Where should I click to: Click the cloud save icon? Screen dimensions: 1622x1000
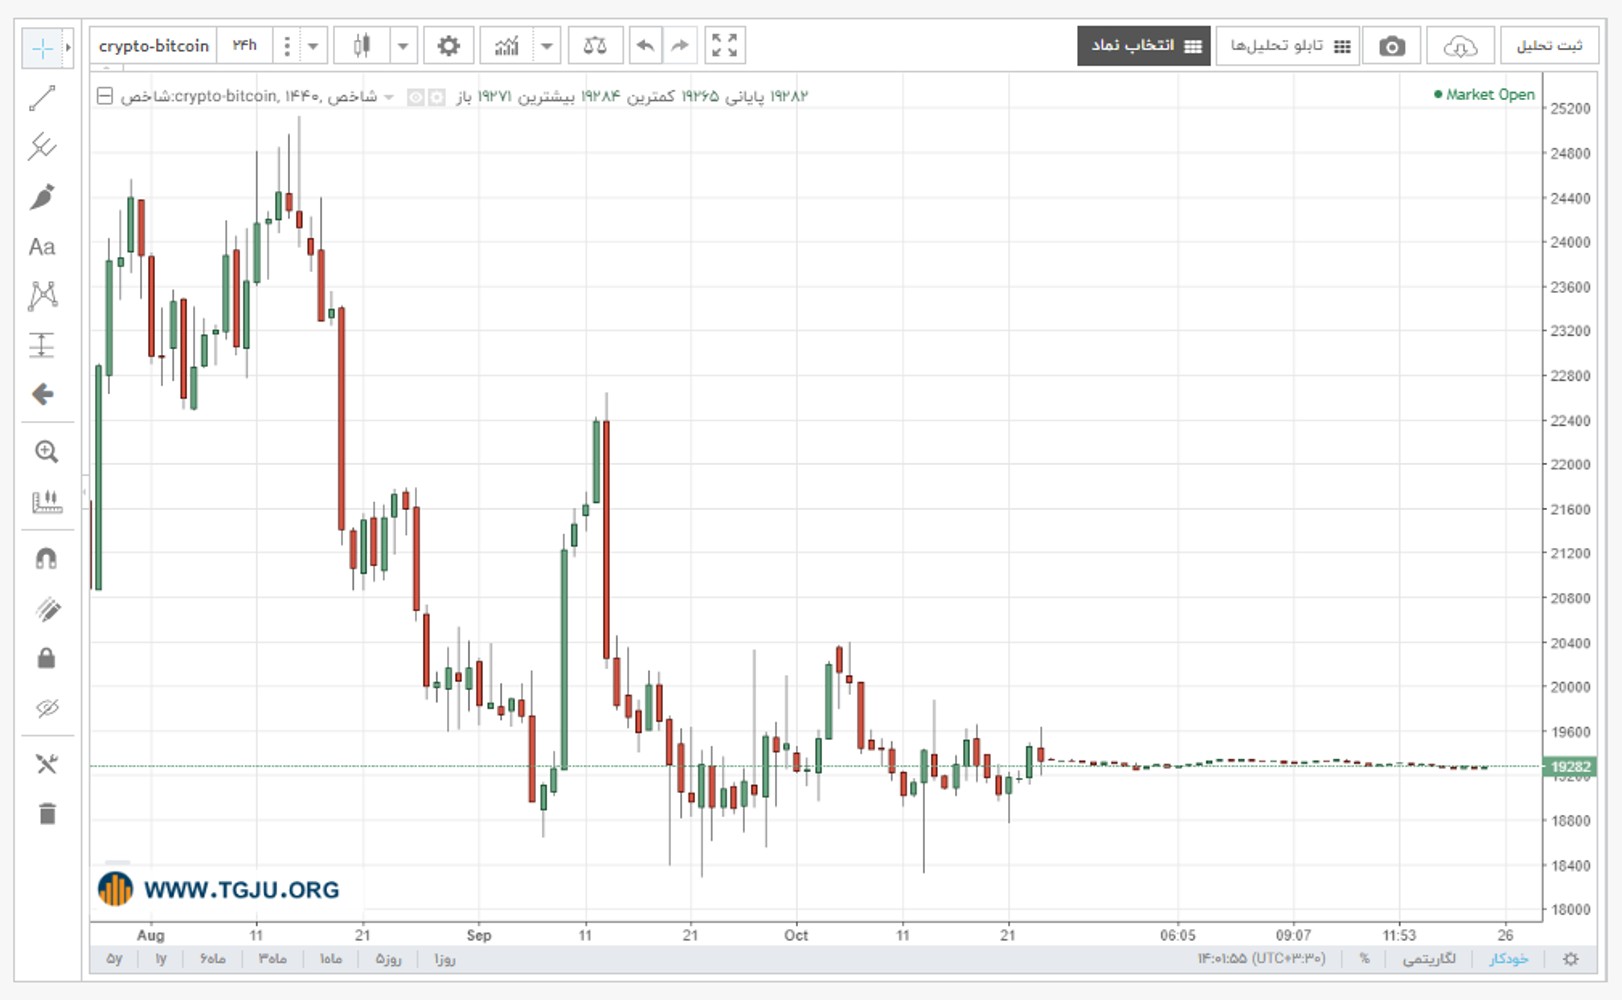pyautogui.click(x=1460, y=46)
